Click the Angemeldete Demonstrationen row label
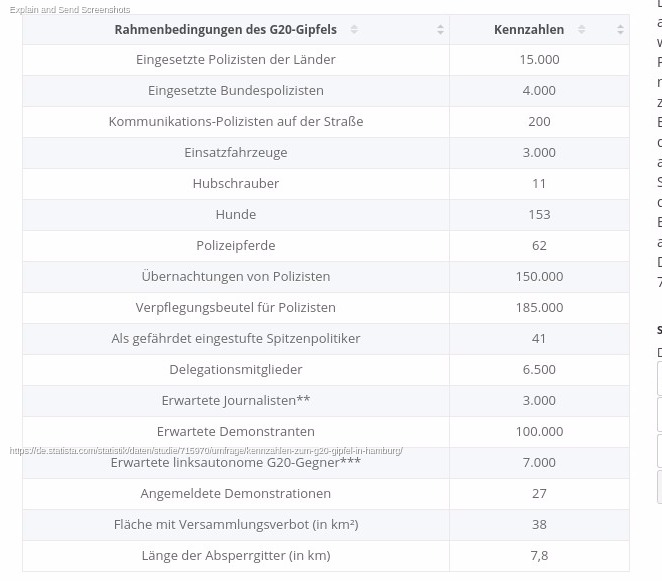This screenshot has width=662, height=581. click(x=236, y=494)
